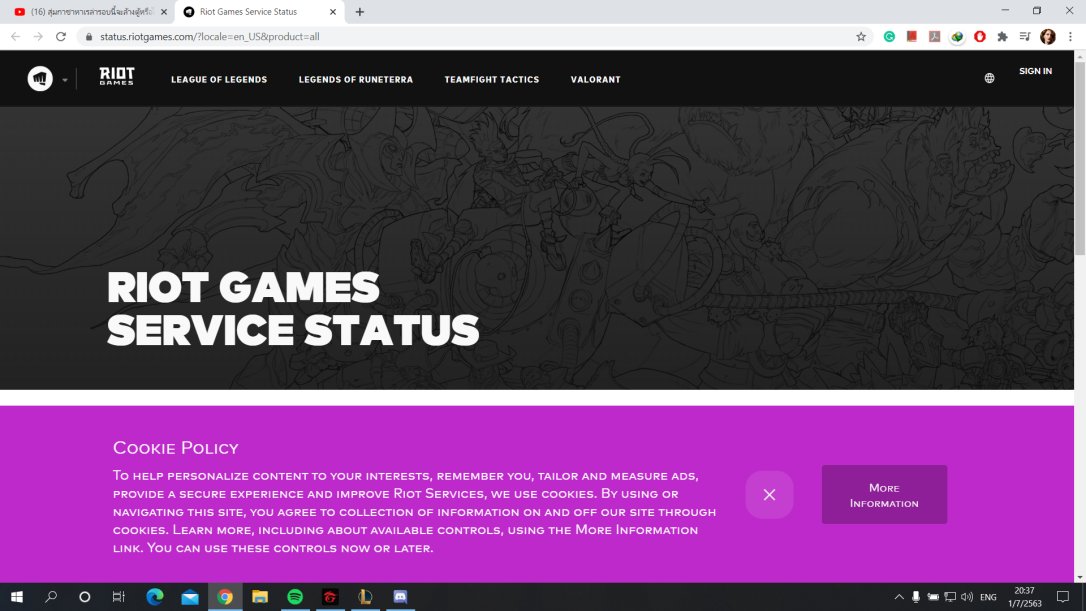Open Discord from the taskbar

coord(400,596)
